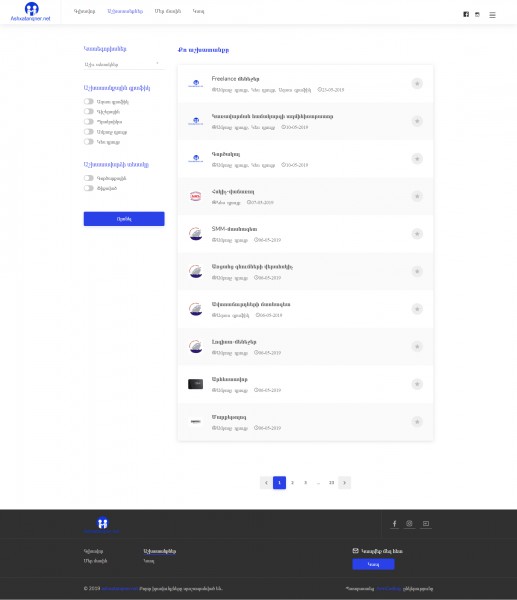Toggle the Ամբողջ դրույք filter switch
Screen dimensions: 517x600
coord(89,132)
